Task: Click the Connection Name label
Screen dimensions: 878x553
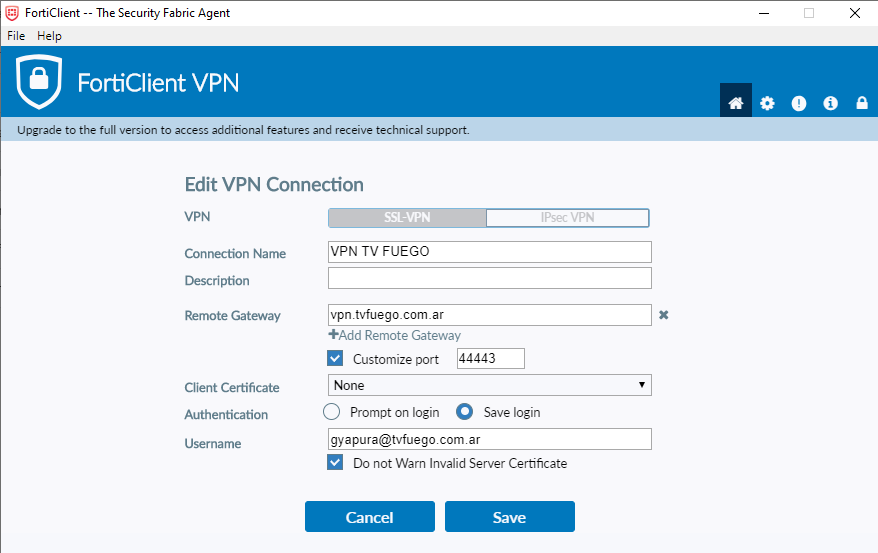Action: click(235, 254)
